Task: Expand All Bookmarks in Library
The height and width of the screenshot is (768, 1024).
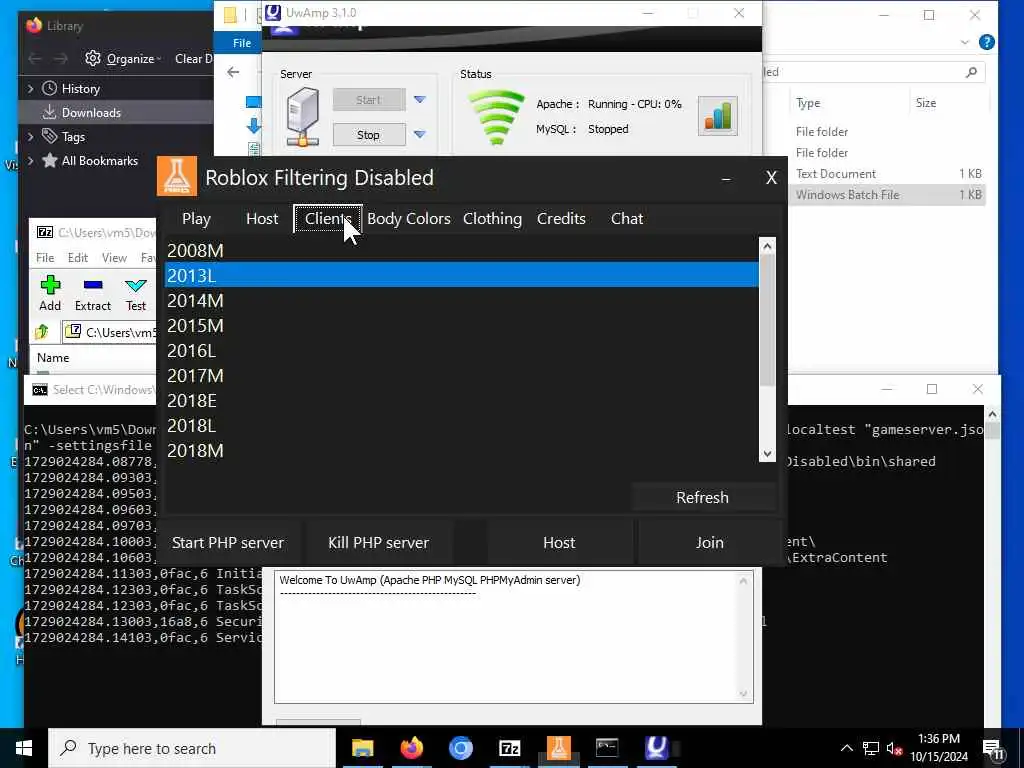Action: [x=30, y=161]
